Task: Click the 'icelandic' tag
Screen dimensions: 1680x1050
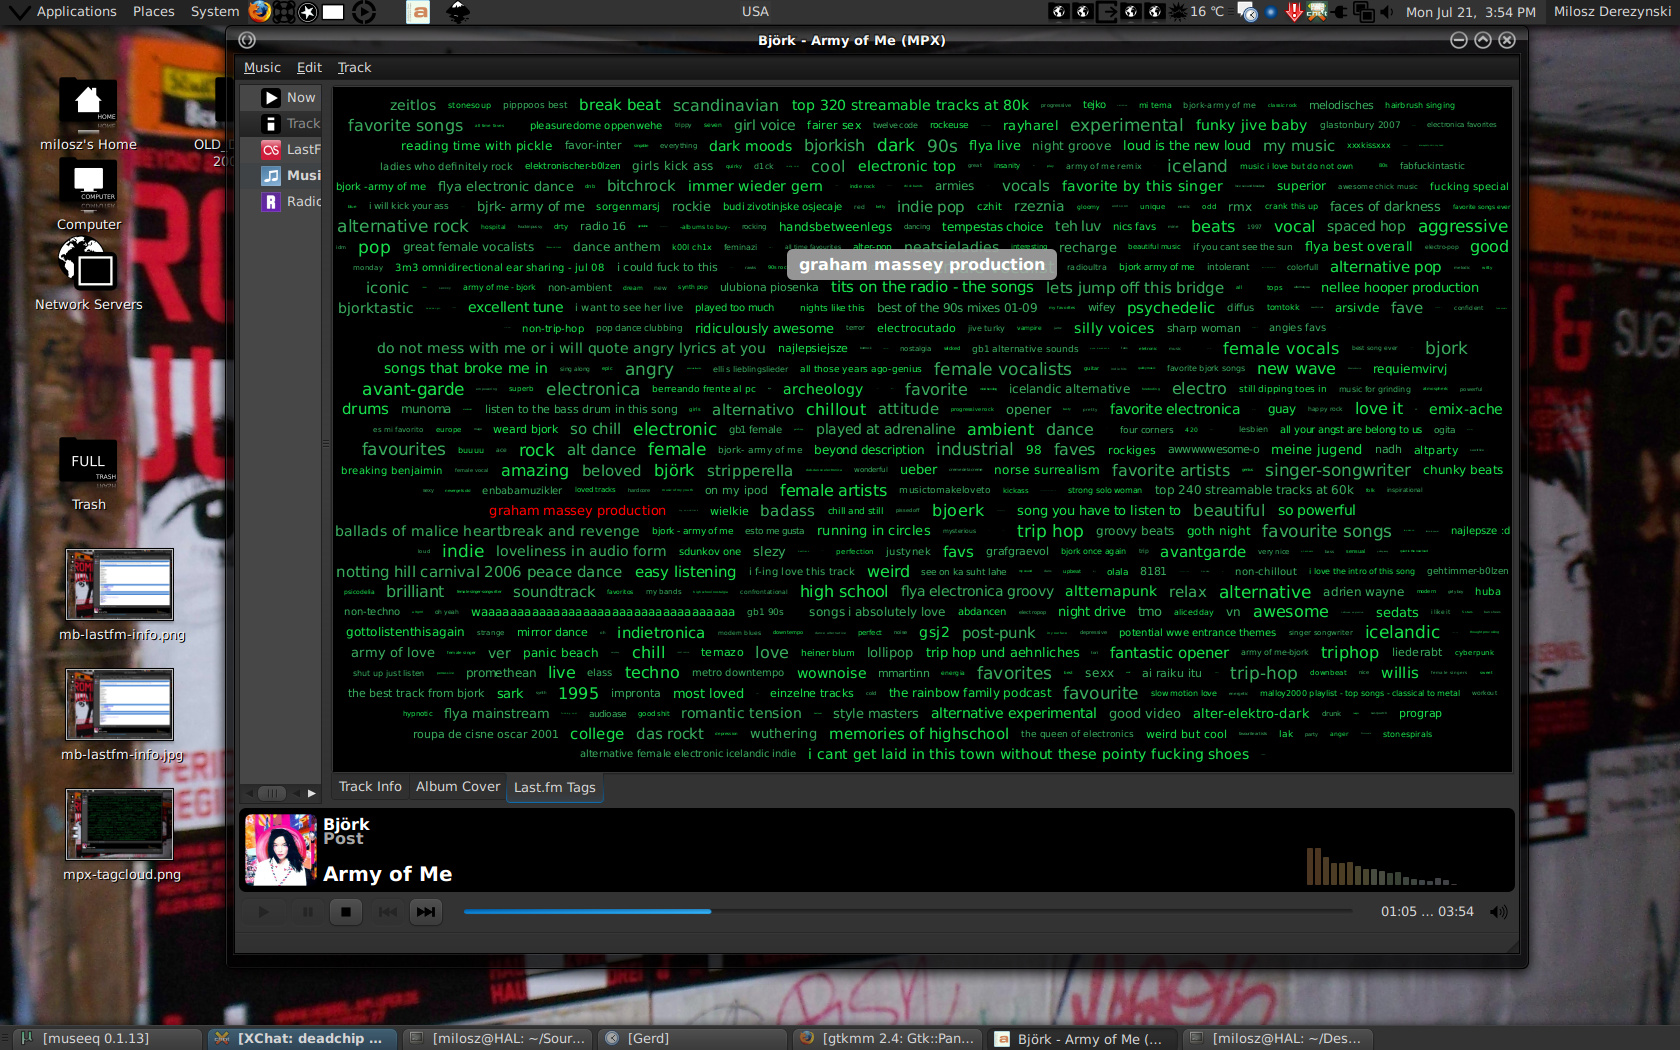Action: (x=1402, y=632)
